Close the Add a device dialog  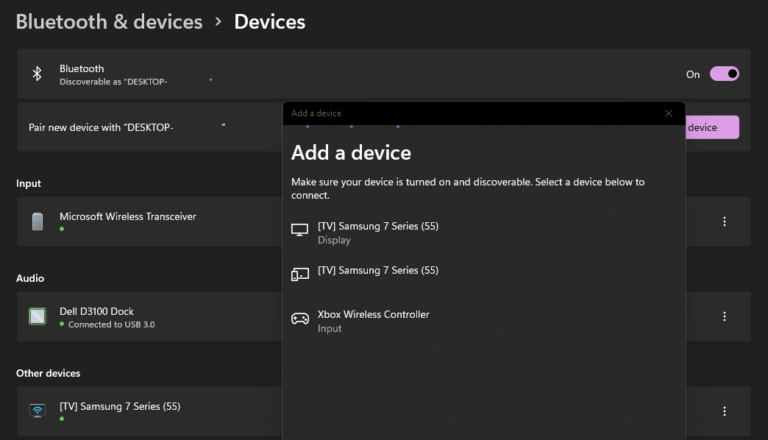pyautogui.click(x=669, y=113)
